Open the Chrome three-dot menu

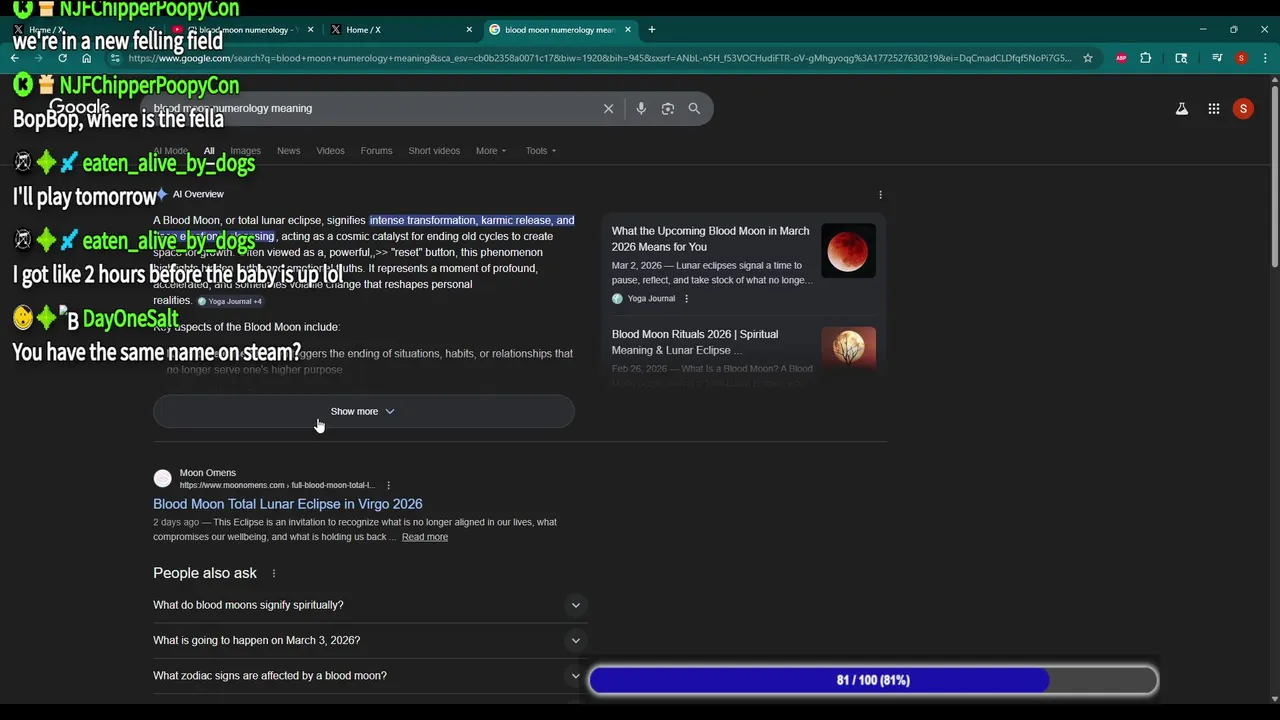tap(1264, 58)
